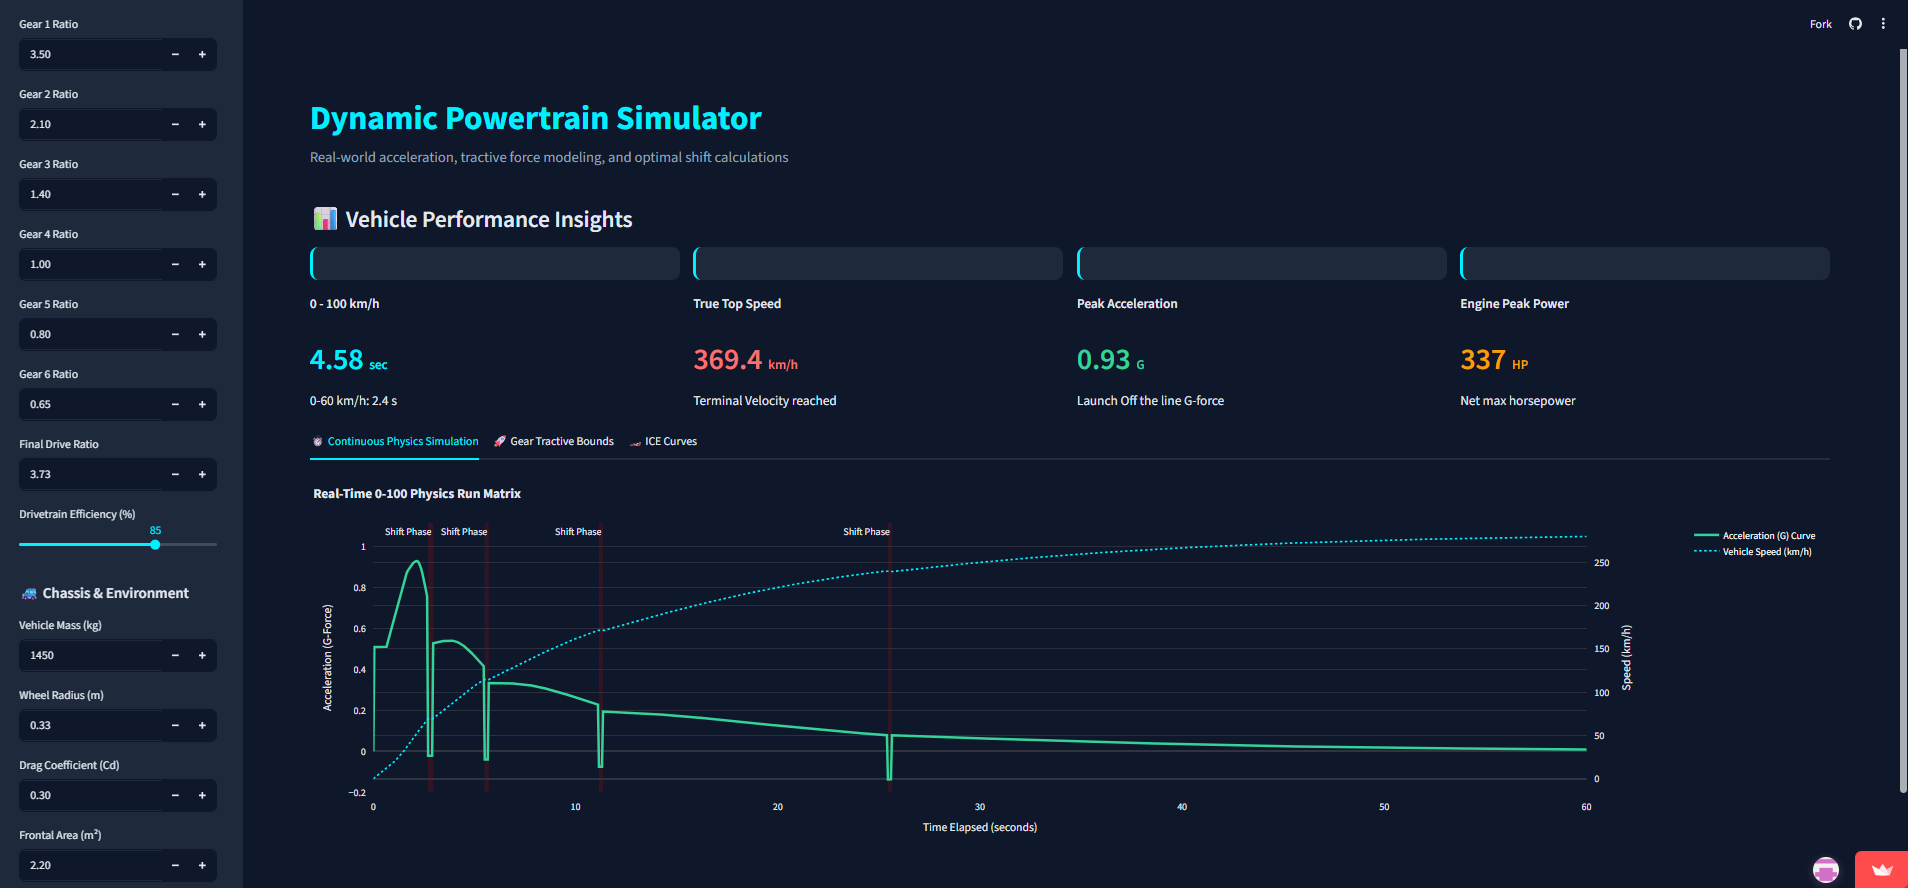Click the Vehicle Performance Insights heading

point(472,219)
